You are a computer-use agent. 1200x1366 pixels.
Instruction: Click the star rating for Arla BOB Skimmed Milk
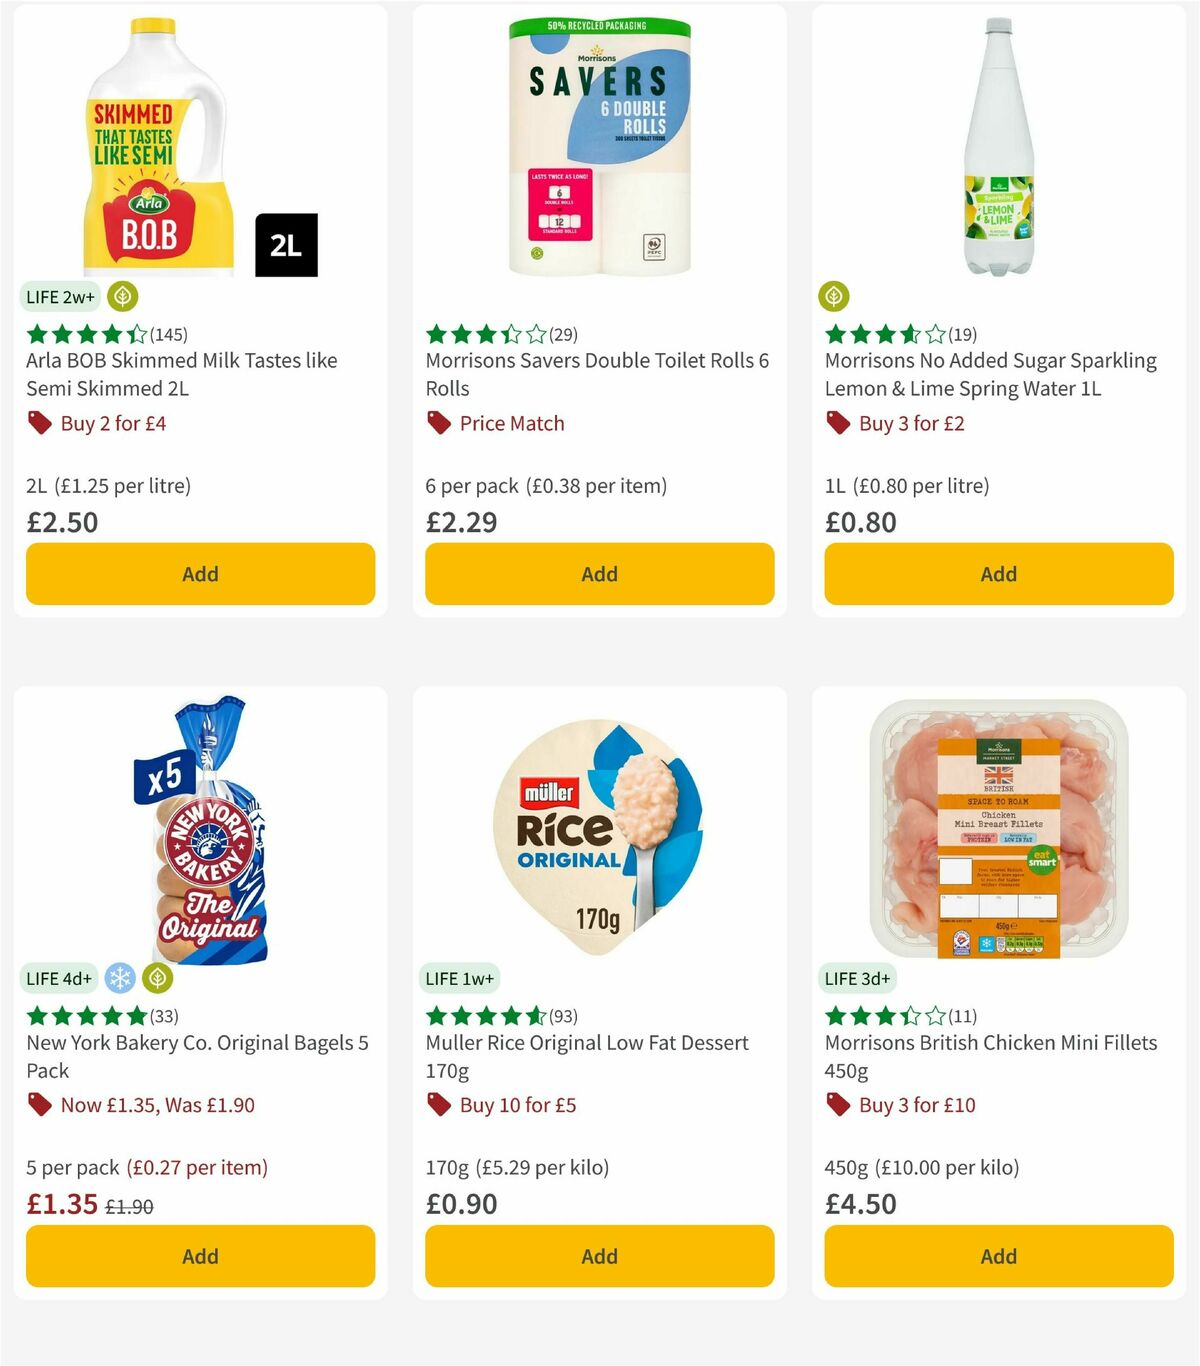click(78, 336)
